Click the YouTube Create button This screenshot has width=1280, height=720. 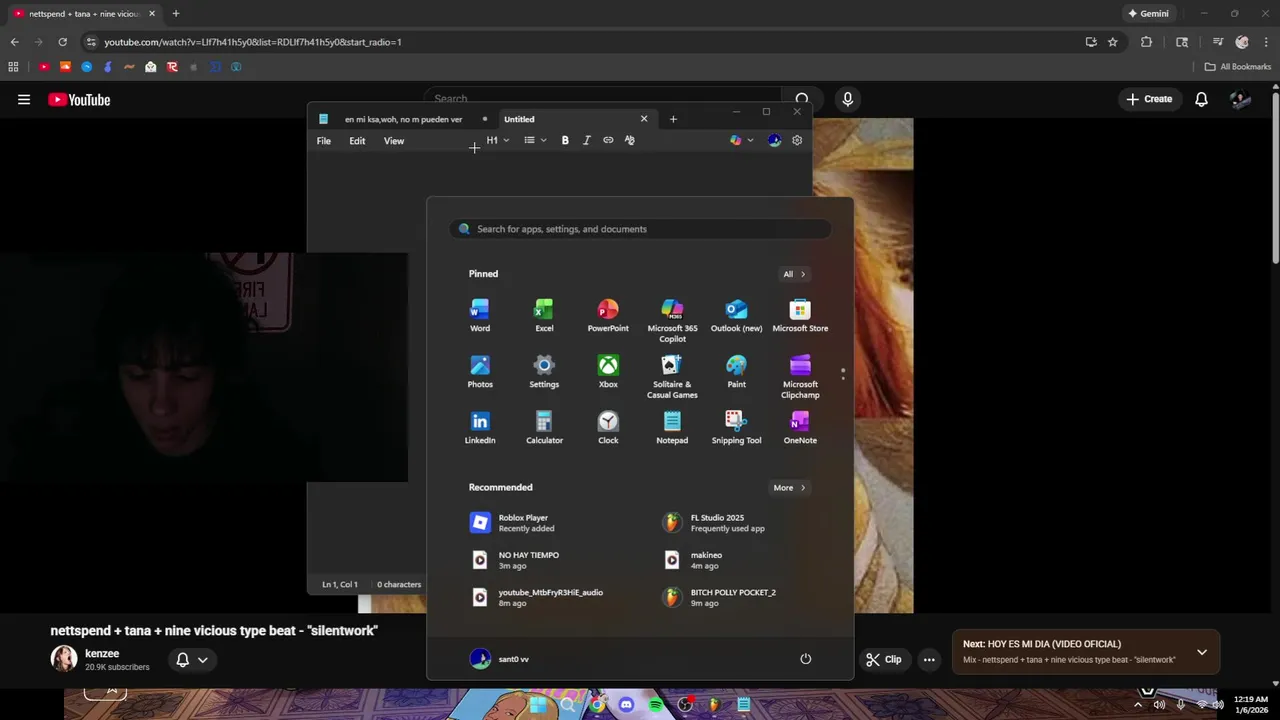(1149, 99)
